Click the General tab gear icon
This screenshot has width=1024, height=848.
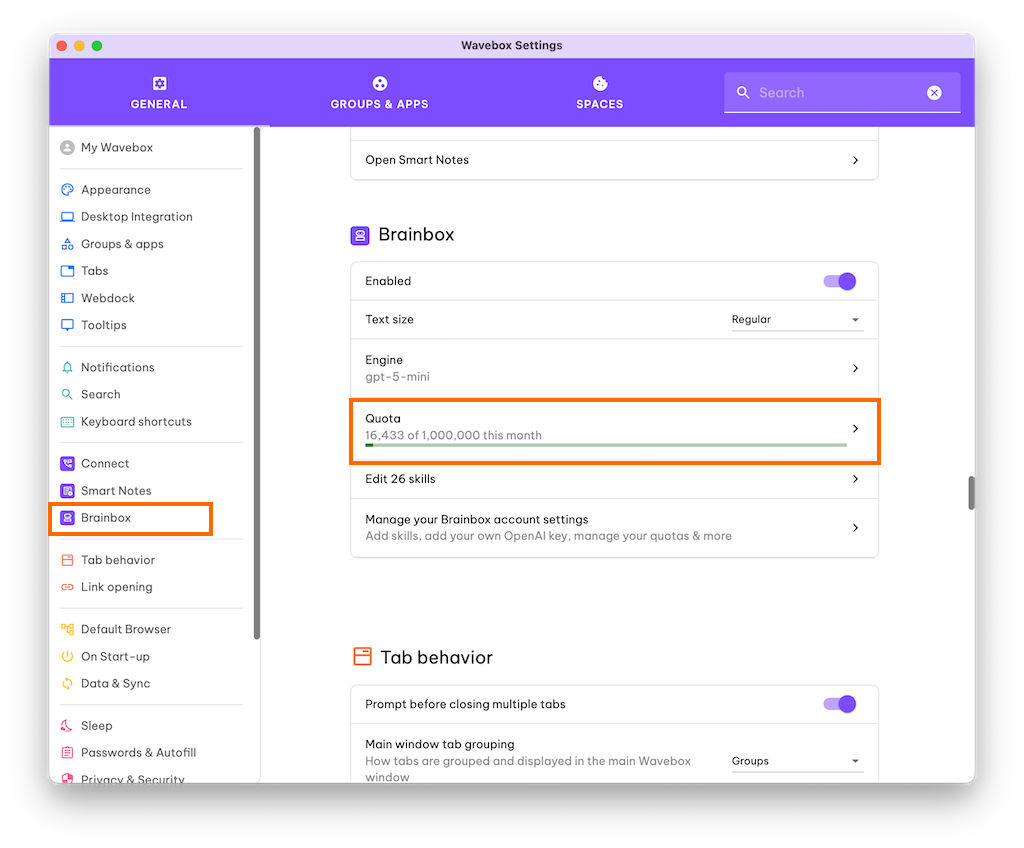159,83
